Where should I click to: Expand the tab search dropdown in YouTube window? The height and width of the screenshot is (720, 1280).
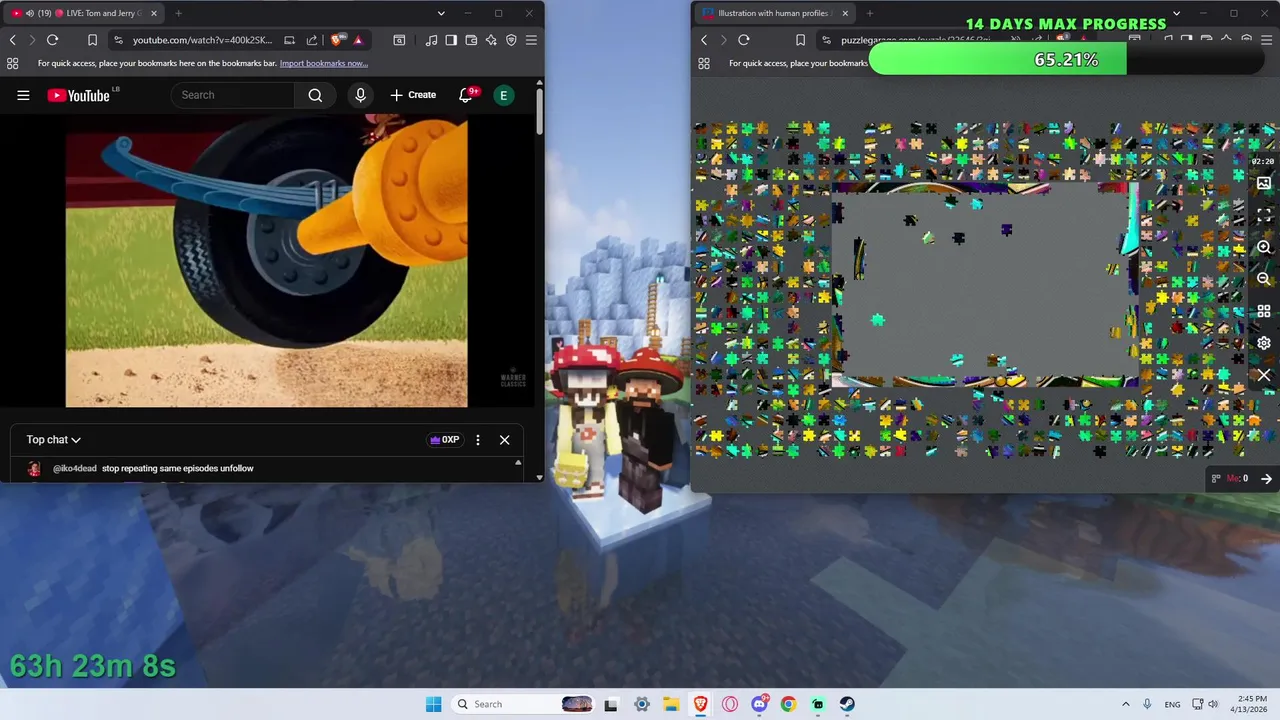[x=441, y=13]
